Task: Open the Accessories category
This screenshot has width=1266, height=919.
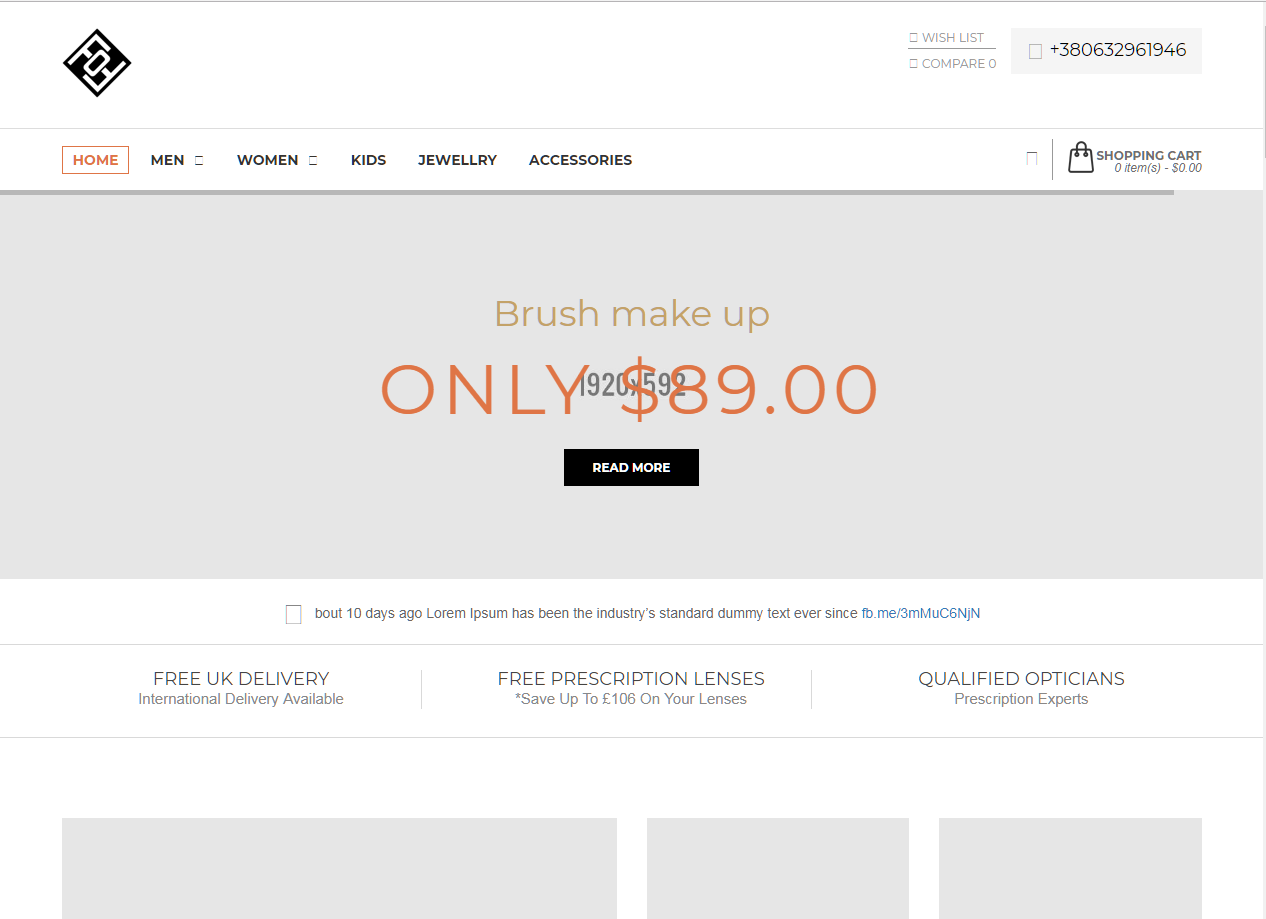Action: (580, 160)
